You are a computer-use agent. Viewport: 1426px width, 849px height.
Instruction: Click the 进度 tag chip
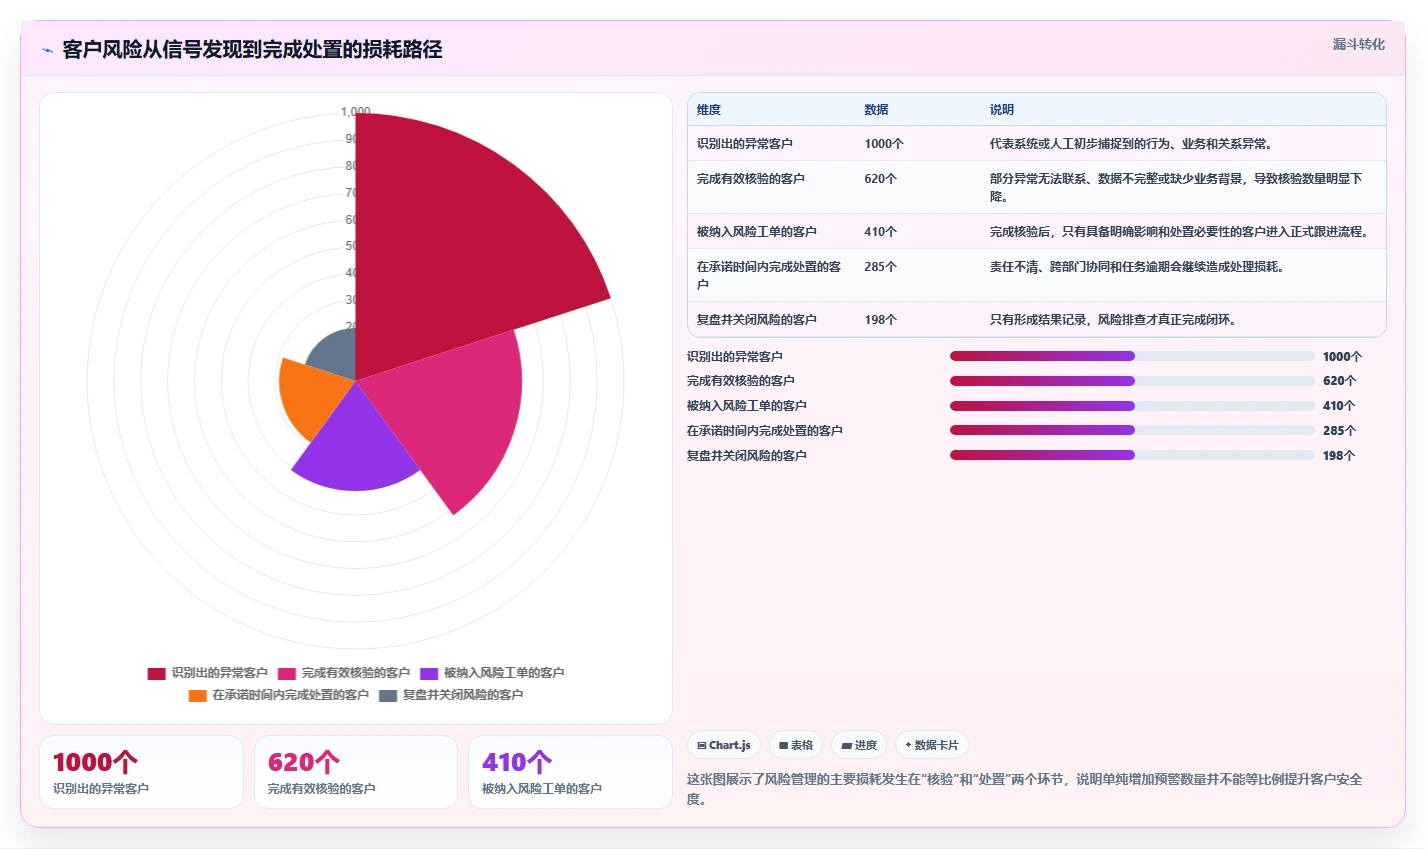(859, 745)
